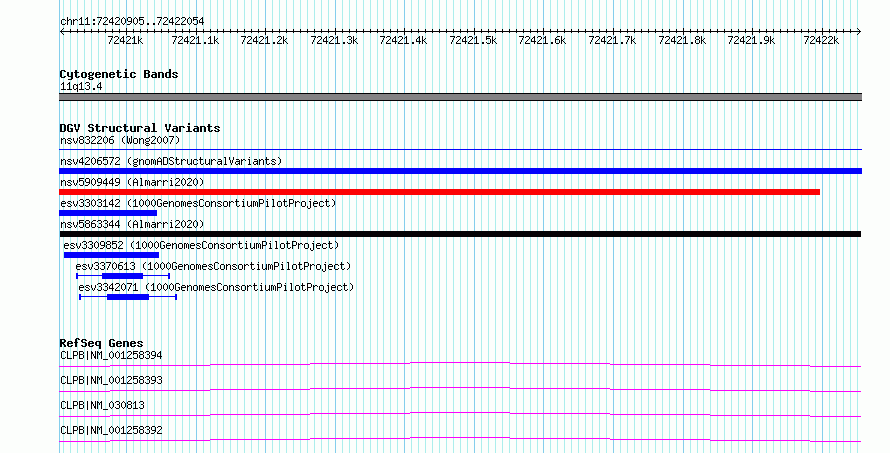Click the black nsv5863344 variant bar
Image resolution: width=890 pixels, height=453 pixels.
click(460, 234)
